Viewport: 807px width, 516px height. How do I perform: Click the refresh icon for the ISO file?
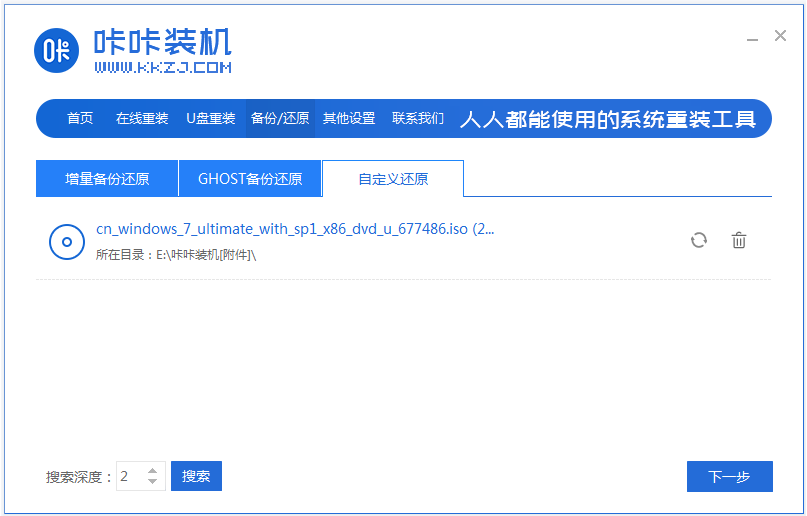[x=699, y=240]
